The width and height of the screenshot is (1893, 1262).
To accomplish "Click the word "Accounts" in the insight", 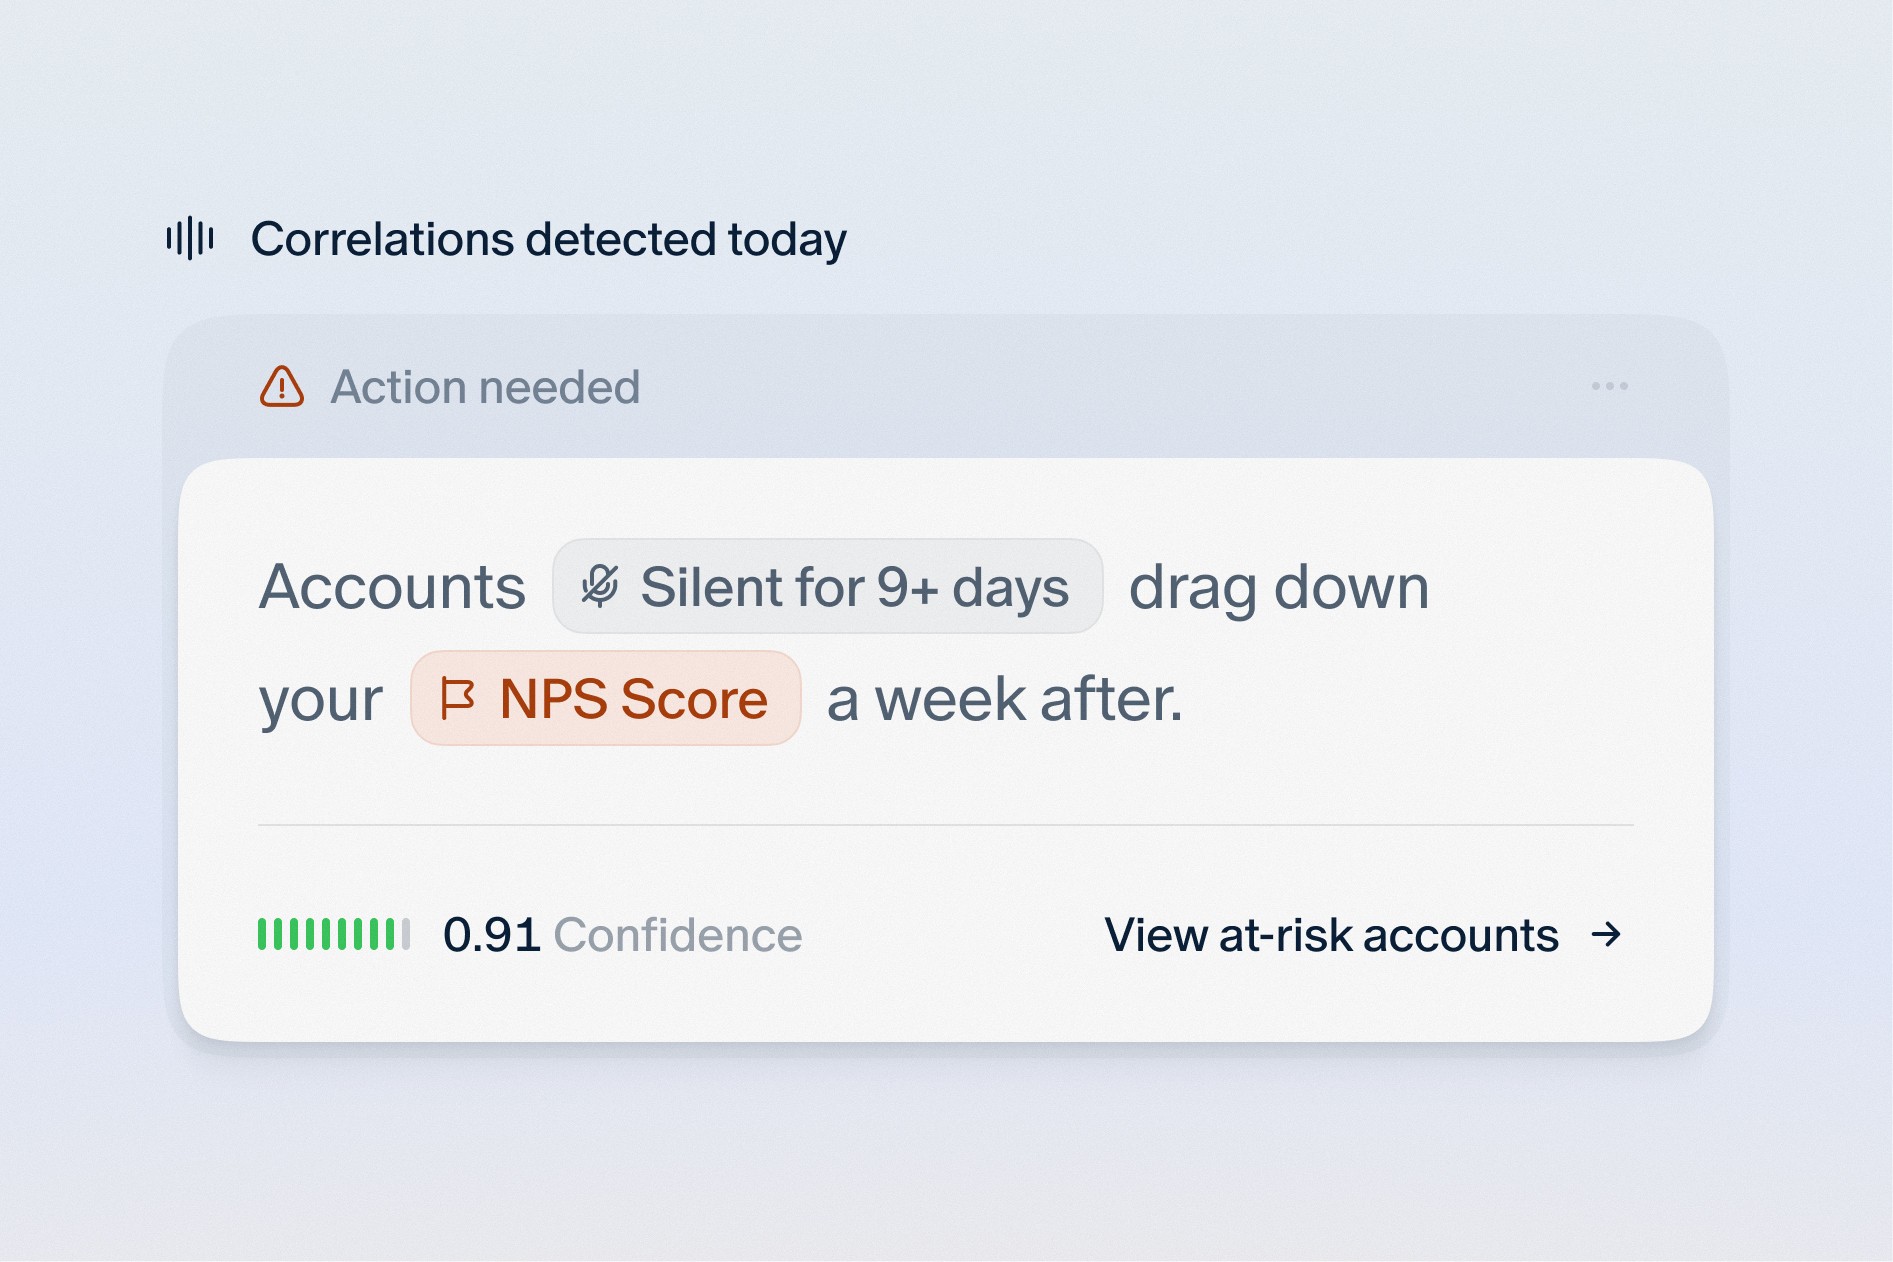I will click(392, 587).
